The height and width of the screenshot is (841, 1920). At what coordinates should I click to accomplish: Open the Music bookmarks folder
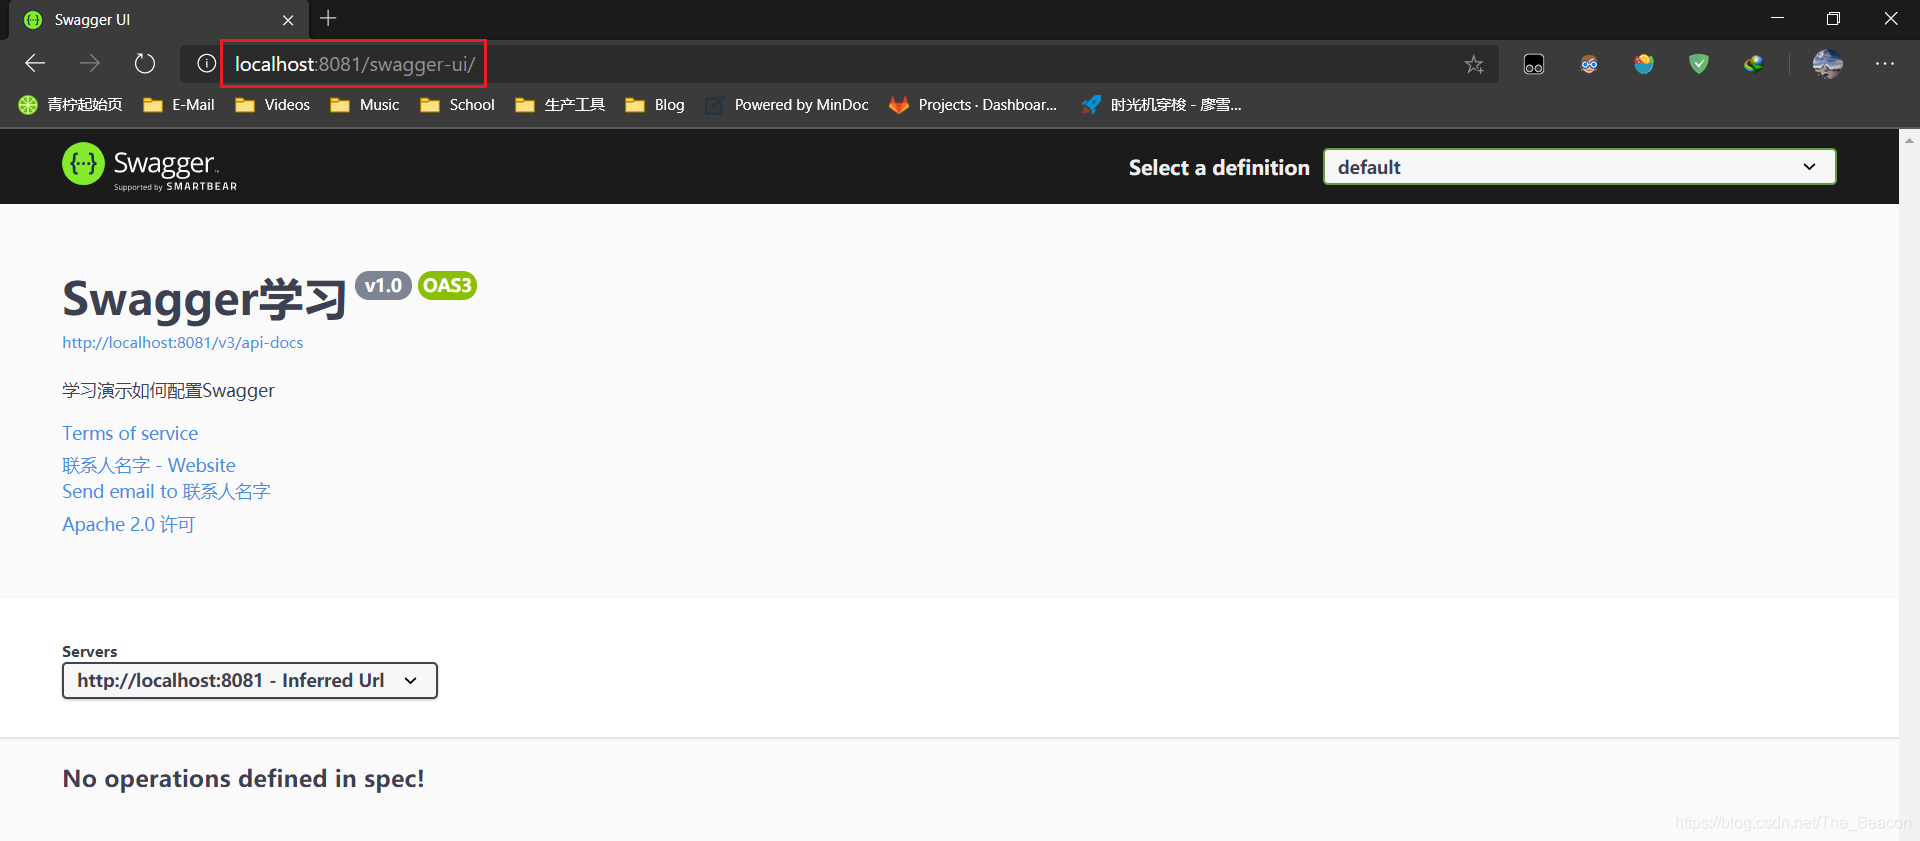tap(365, 105)
